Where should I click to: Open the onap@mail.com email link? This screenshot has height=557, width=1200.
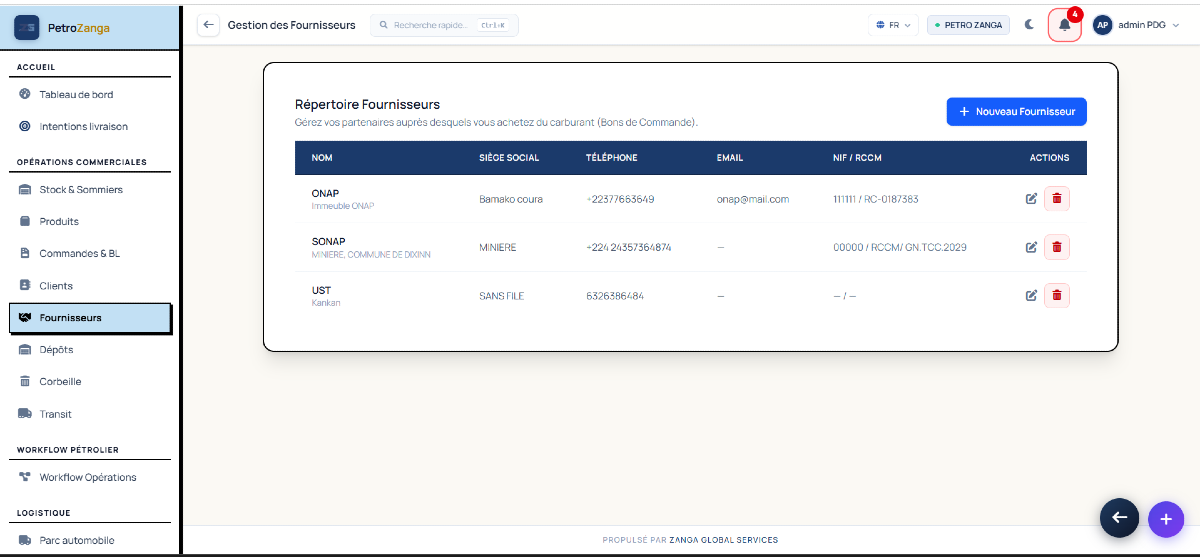point(753,199)
